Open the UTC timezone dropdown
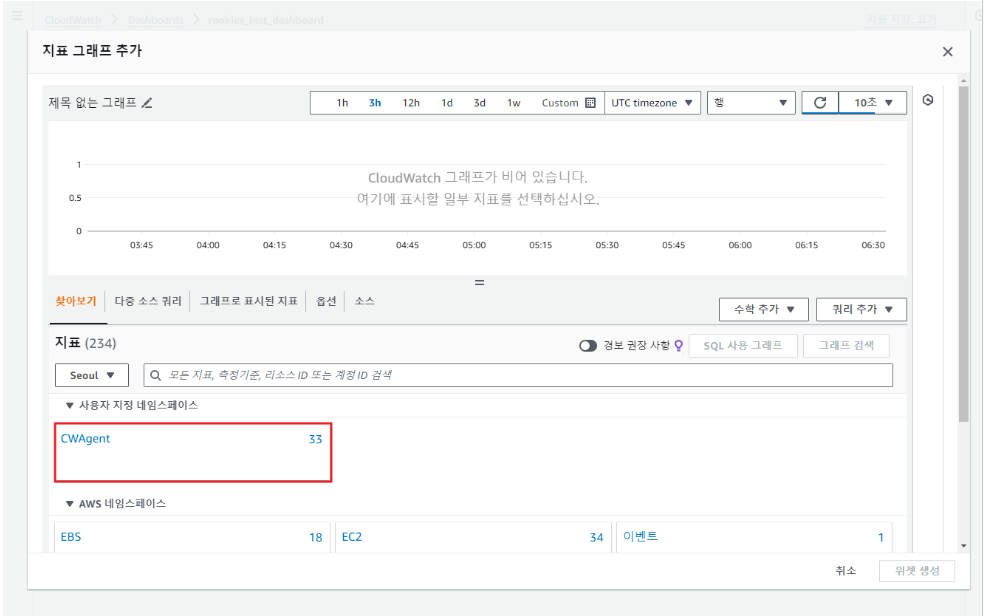984x616 pixels. (x=651, y=103)
